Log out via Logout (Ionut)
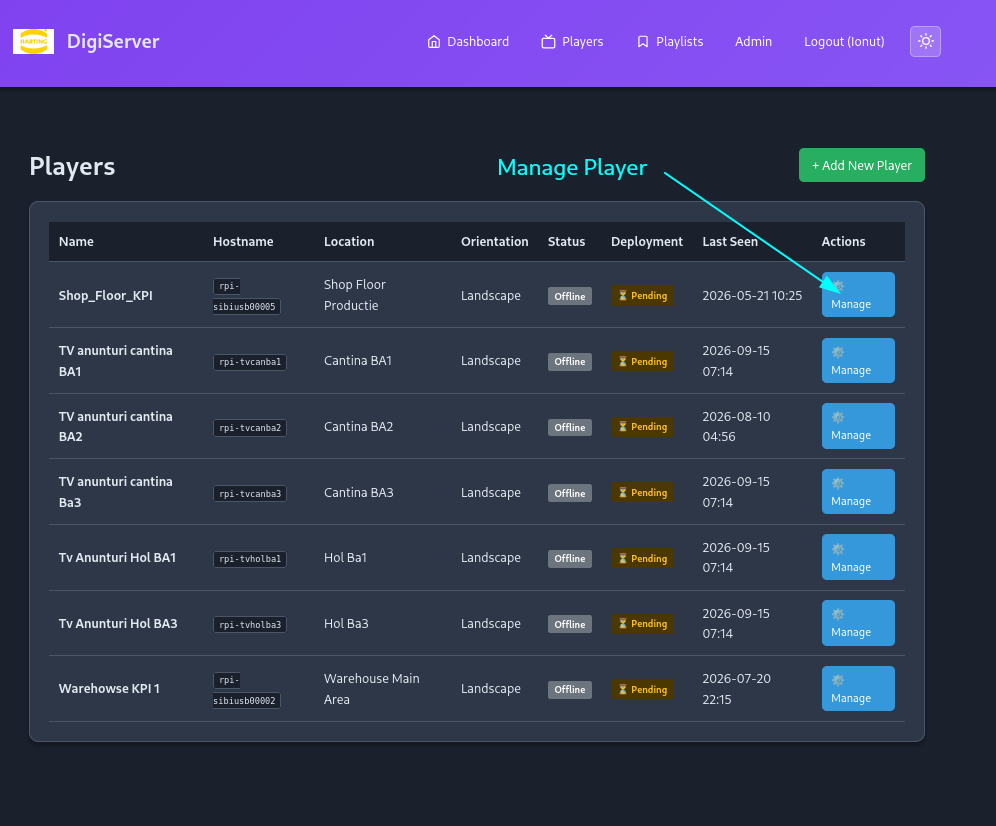This screenshot has width=996, height=826. (x=844, y=41)
